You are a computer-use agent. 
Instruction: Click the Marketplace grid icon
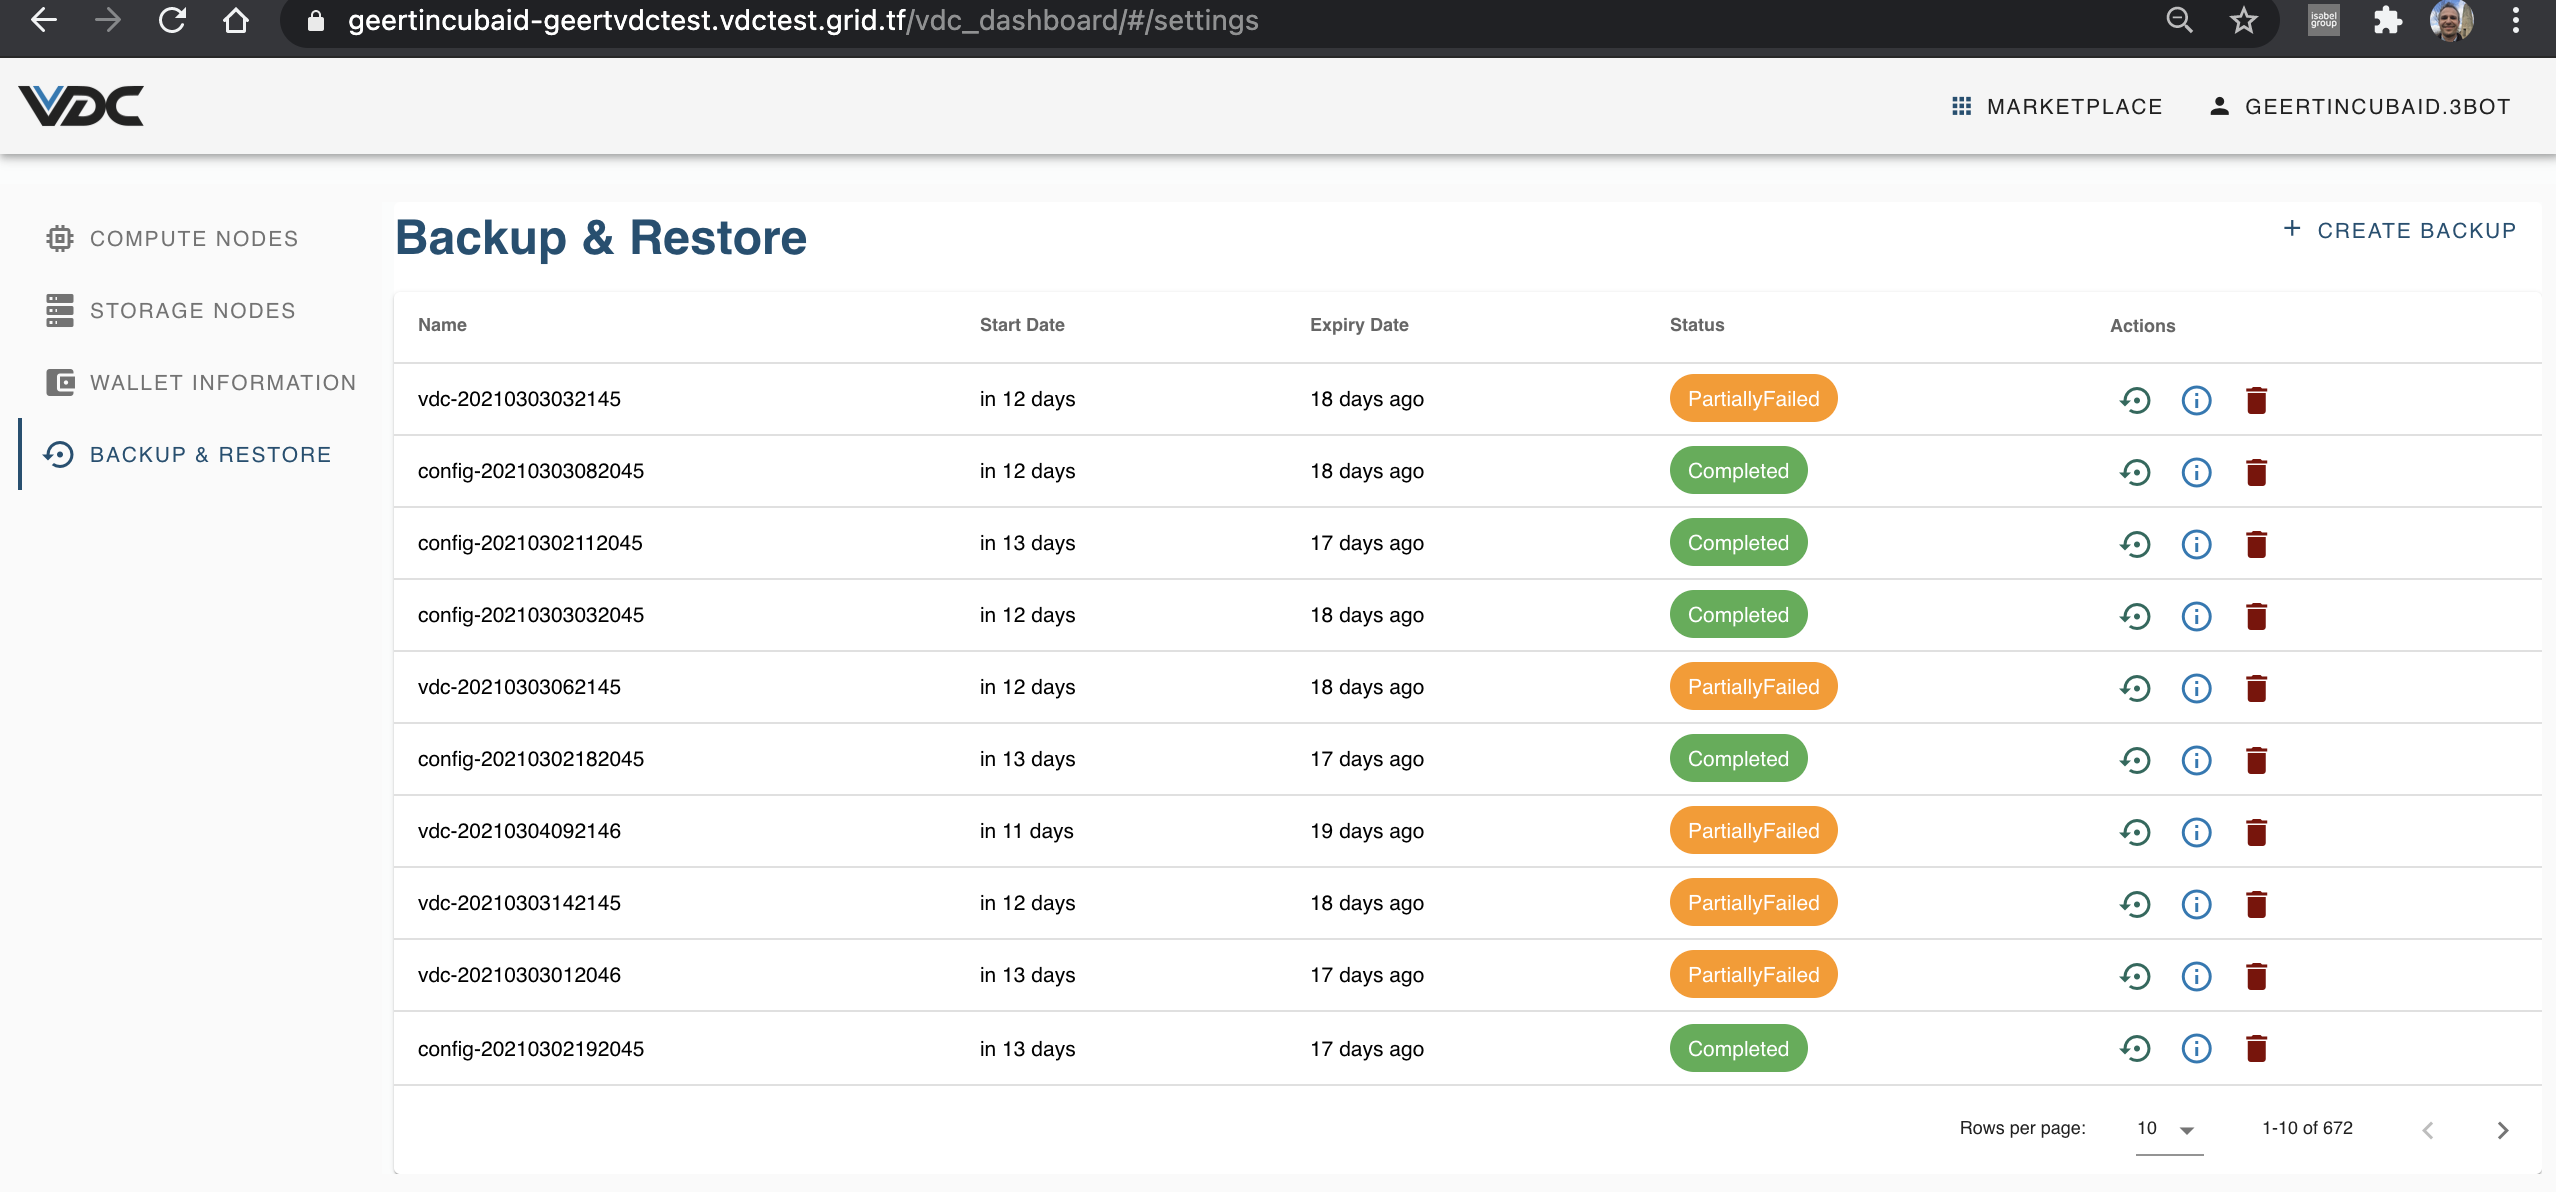click(x=1961, y=105)
